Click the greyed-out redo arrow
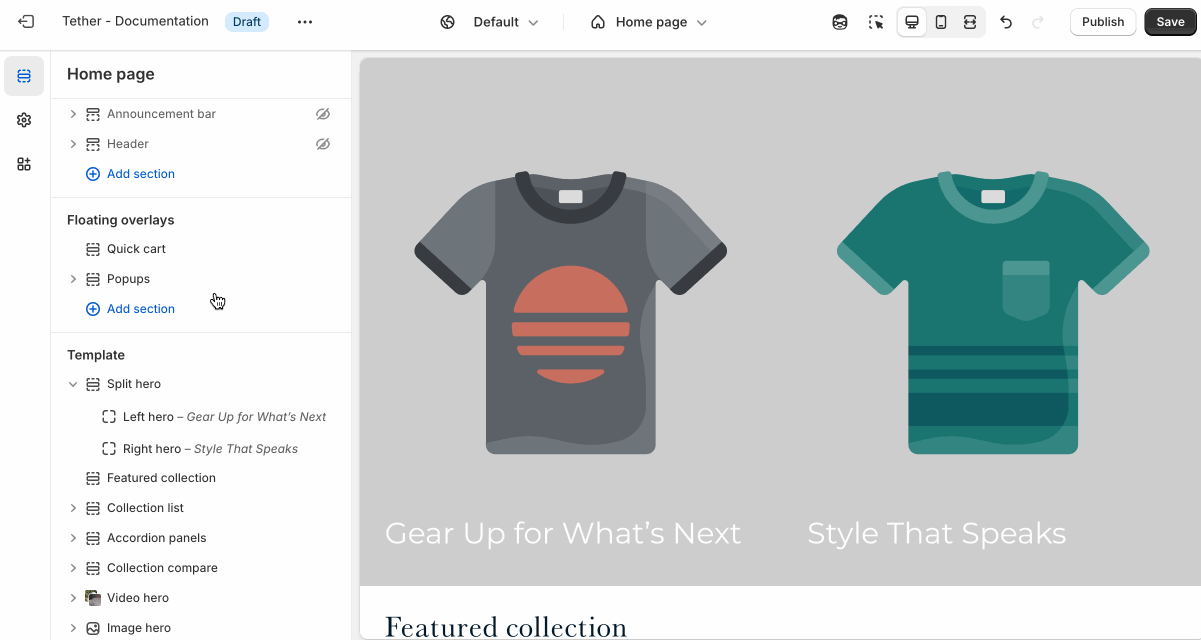1201x640 pixels. (x=1037, y=22)
